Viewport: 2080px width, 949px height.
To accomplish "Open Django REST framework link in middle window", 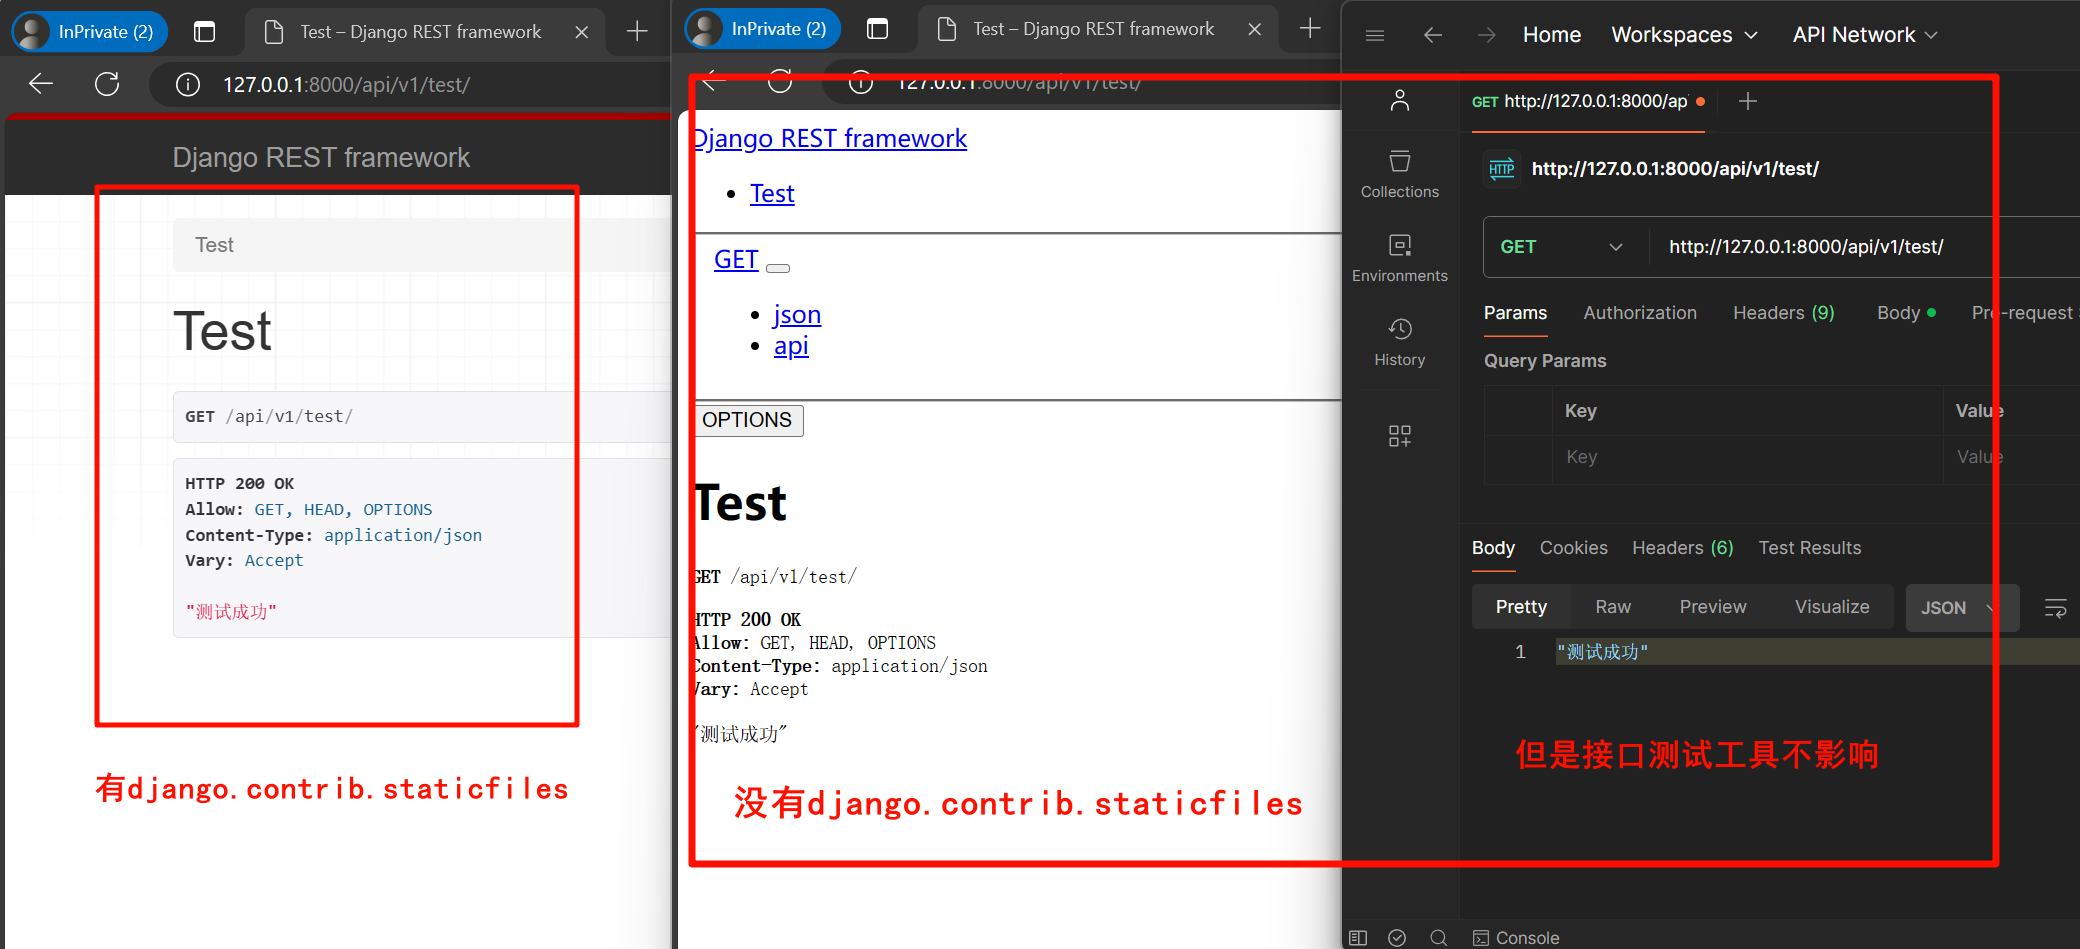I will pyautogui.click(x=830, y=138).
